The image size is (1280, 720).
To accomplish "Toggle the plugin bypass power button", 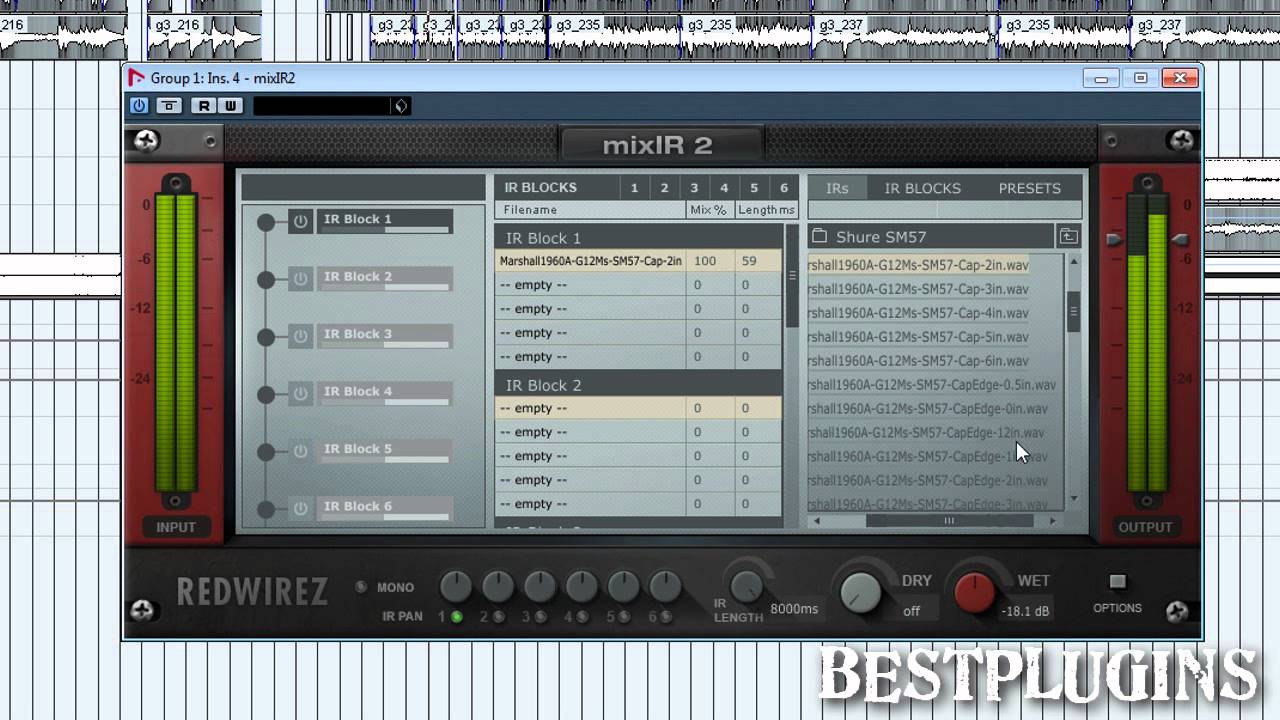I will (139, 105).
